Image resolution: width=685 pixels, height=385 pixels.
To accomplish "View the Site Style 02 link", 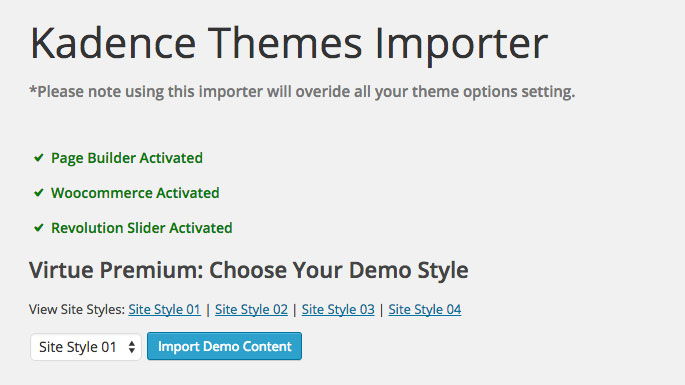I will (x=251, y=309).
